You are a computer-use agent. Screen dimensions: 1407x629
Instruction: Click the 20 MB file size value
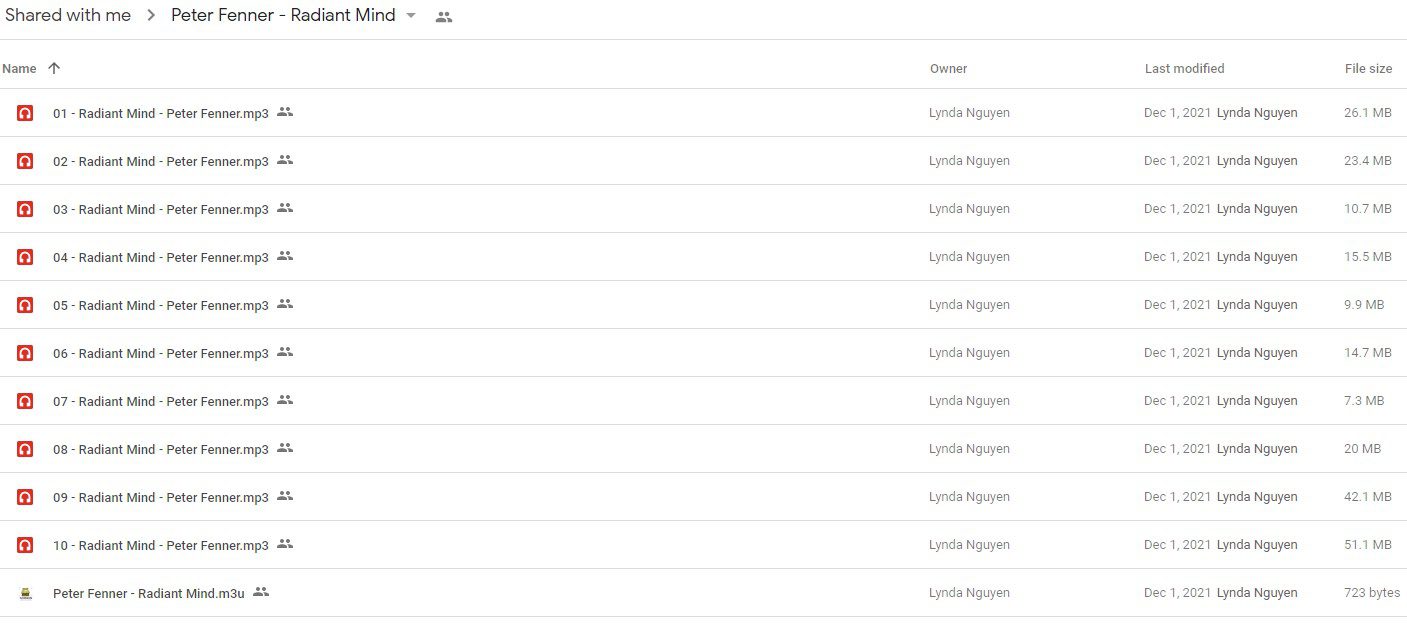[x=1363, y=449]
